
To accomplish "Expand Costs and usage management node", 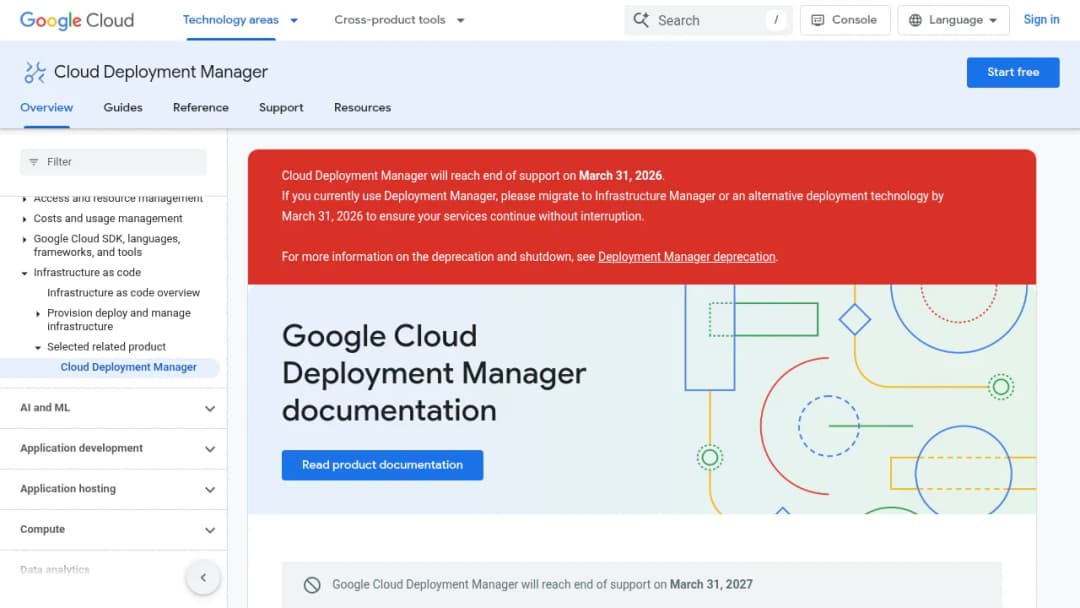I will click(x=24, y=219).
